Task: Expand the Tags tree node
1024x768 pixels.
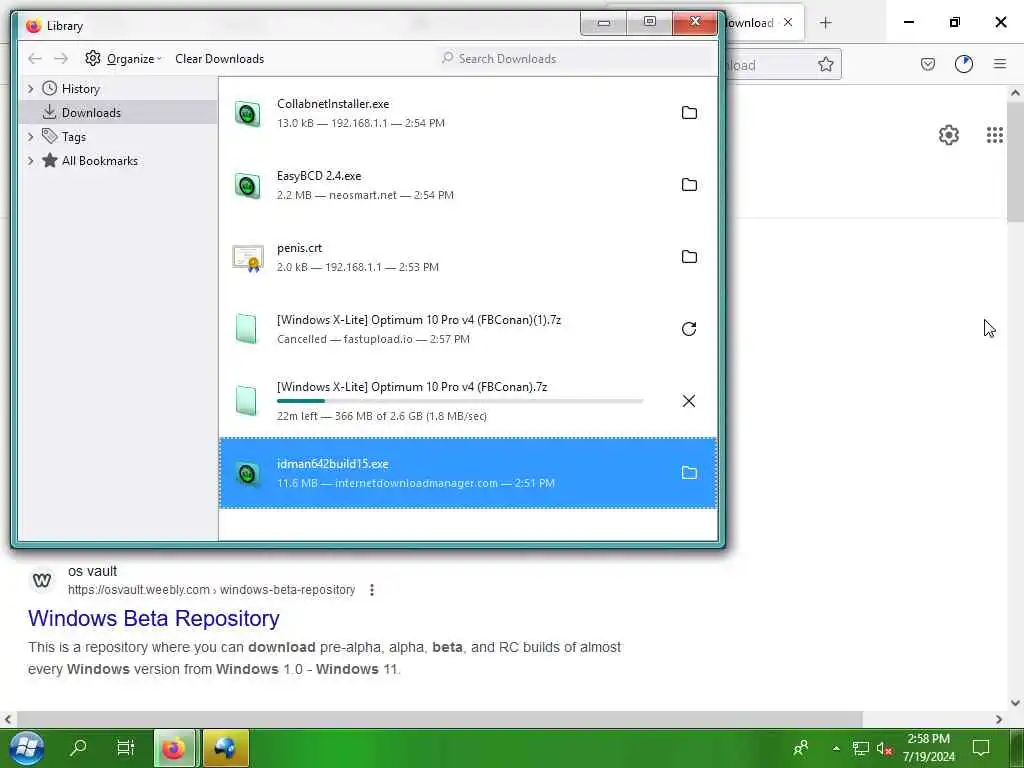Action: [30, 137]
